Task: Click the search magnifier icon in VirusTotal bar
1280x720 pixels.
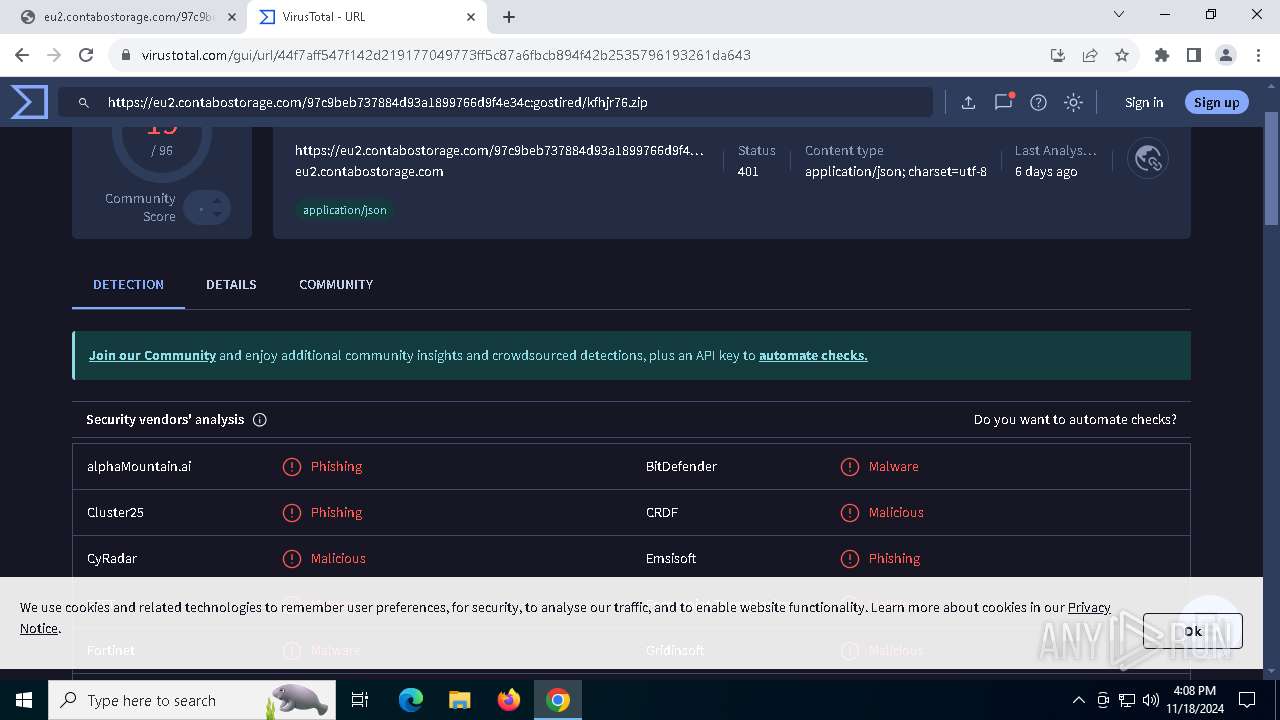Action: click(84, 102)
